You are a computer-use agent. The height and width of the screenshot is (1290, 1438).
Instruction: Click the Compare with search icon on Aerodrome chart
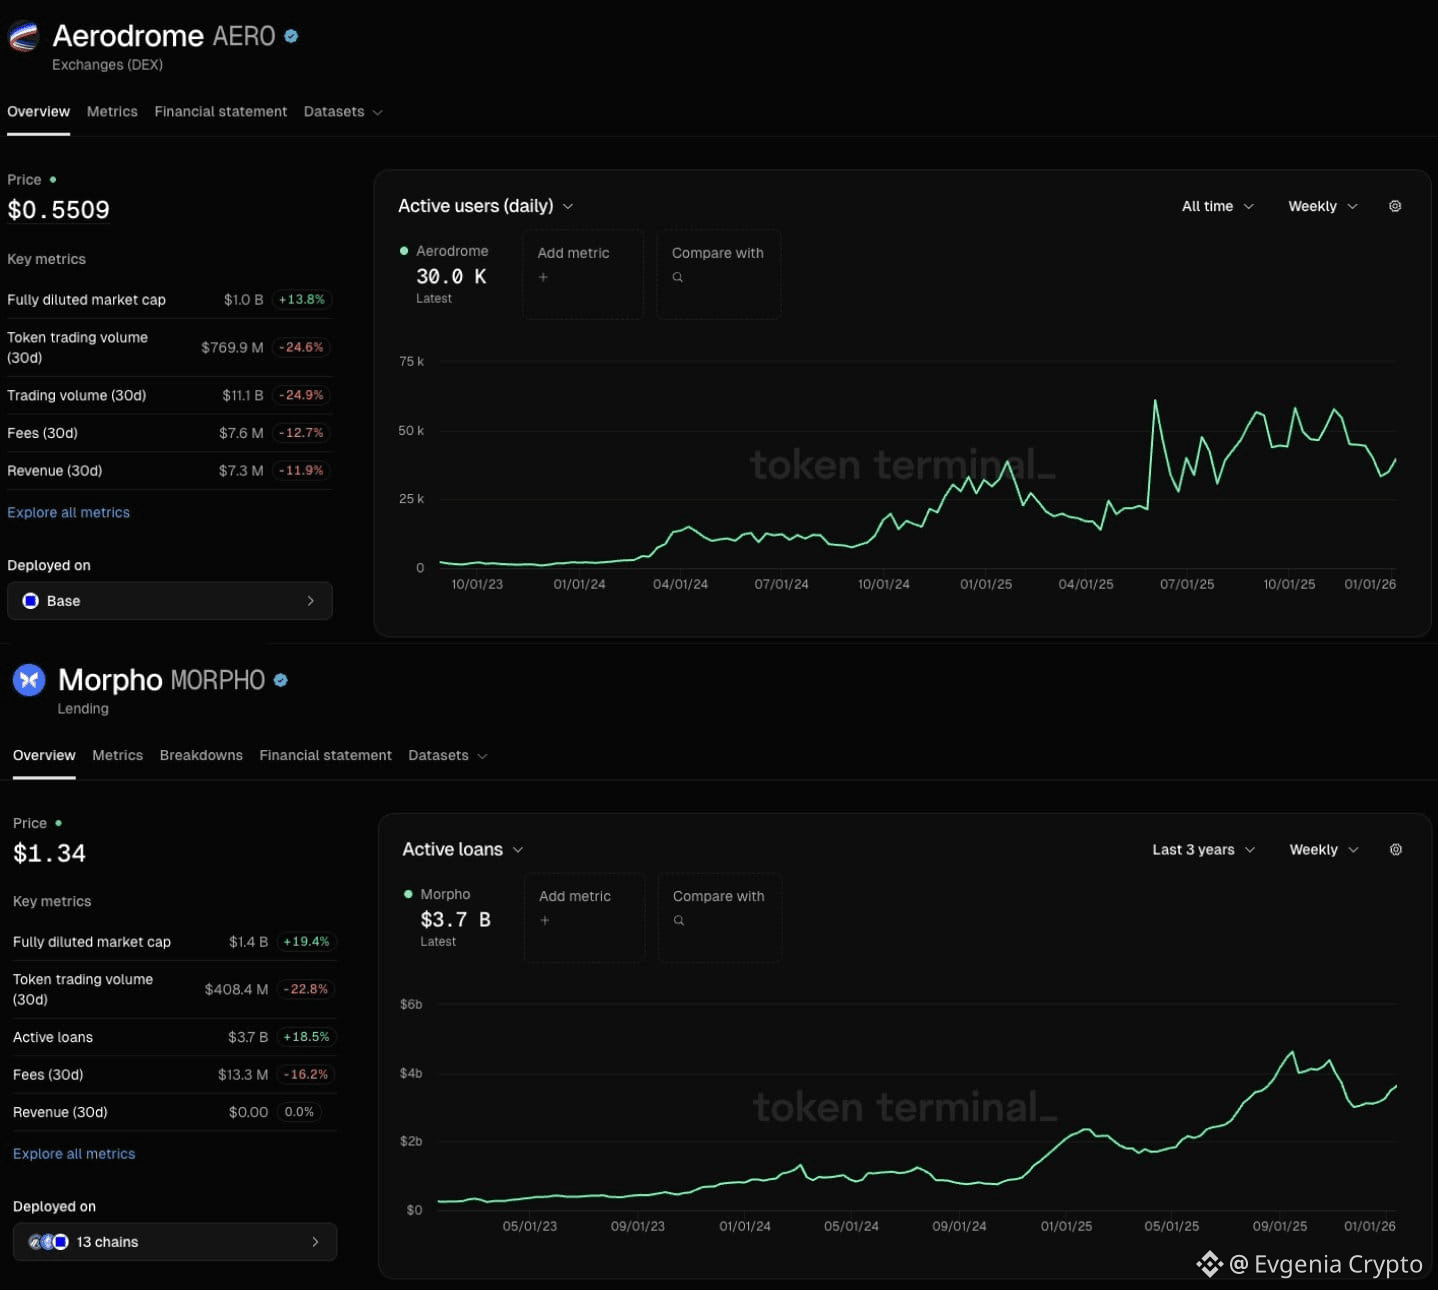click(x=678, y=277)
